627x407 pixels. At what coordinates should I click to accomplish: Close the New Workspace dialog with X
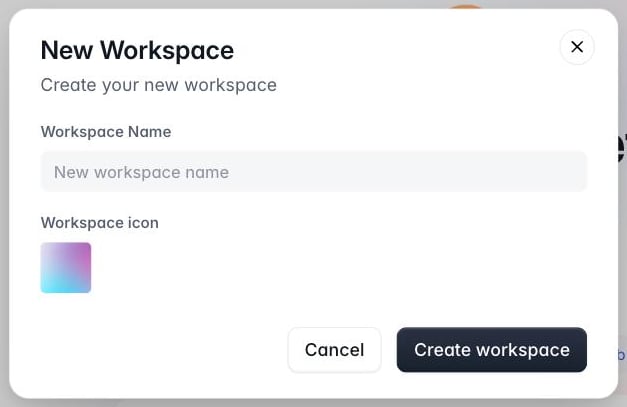577,47
